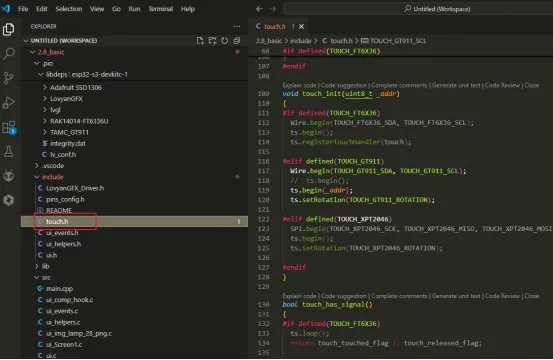The height and width of the screenshot is (360, 553).
Task: Click Complete comments above touch_has_signal
Action: point(399,296)
